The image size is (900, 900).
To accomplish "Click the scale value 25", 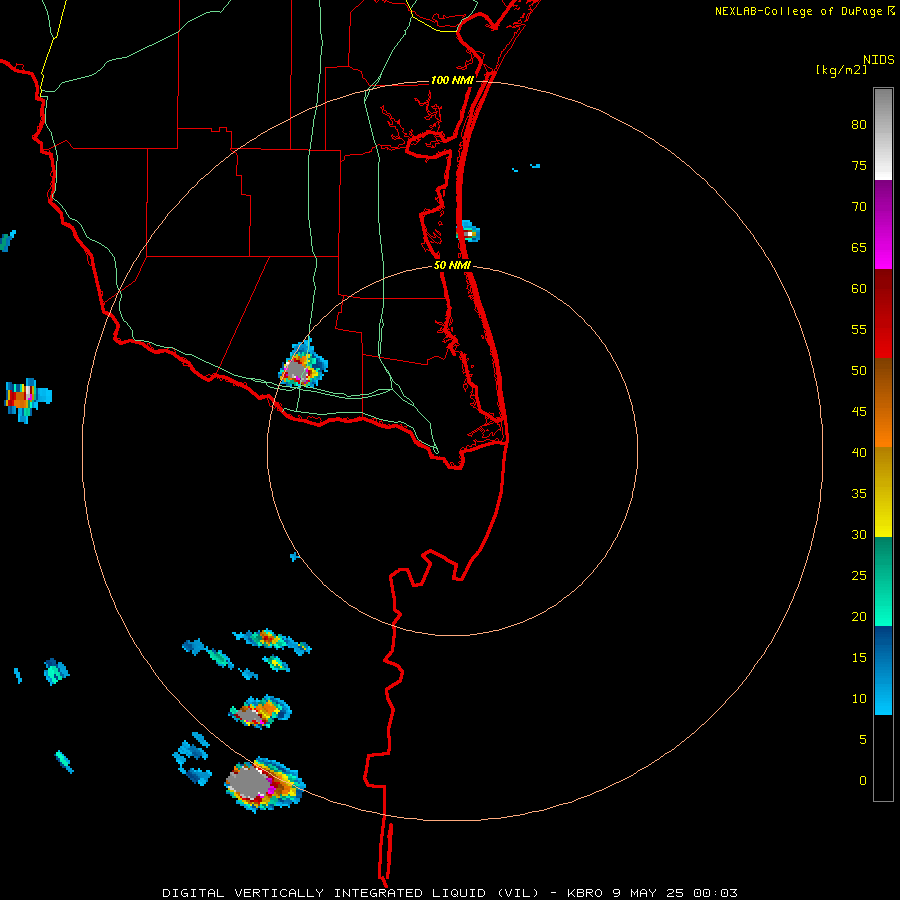I will [859, 576].
